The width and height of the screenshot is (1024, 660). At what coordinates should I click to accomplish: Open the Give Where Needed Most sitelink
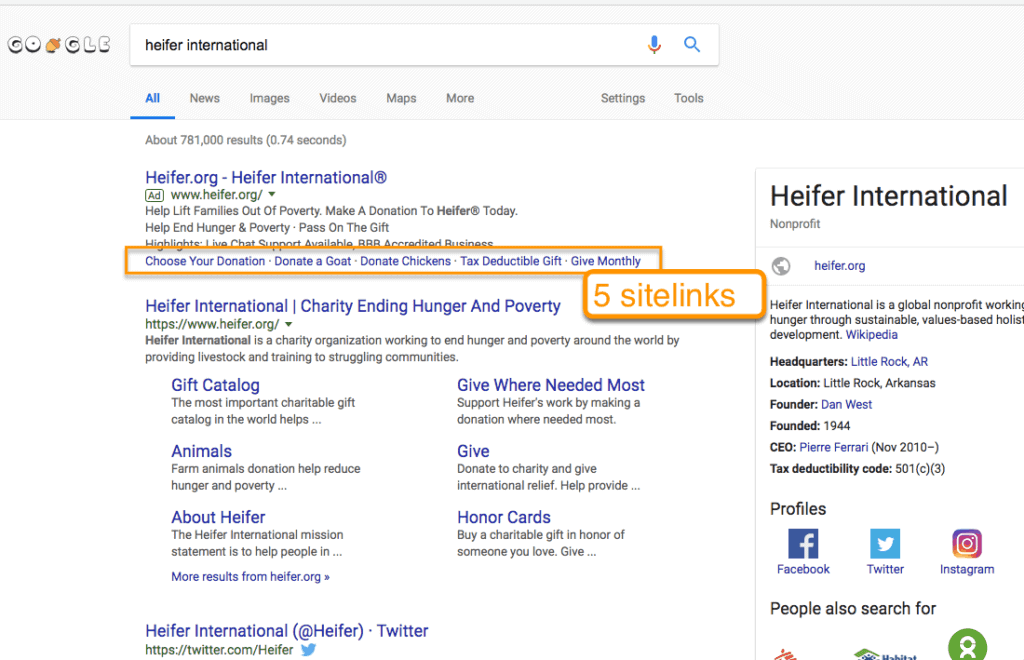click(551, 385)
